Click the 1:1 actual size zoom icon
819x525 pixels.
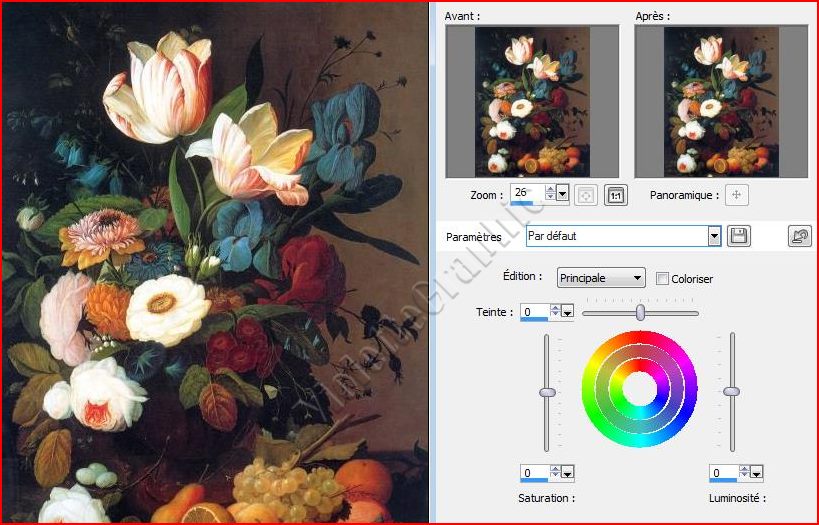pyautogui.click(x=616, y=195)
